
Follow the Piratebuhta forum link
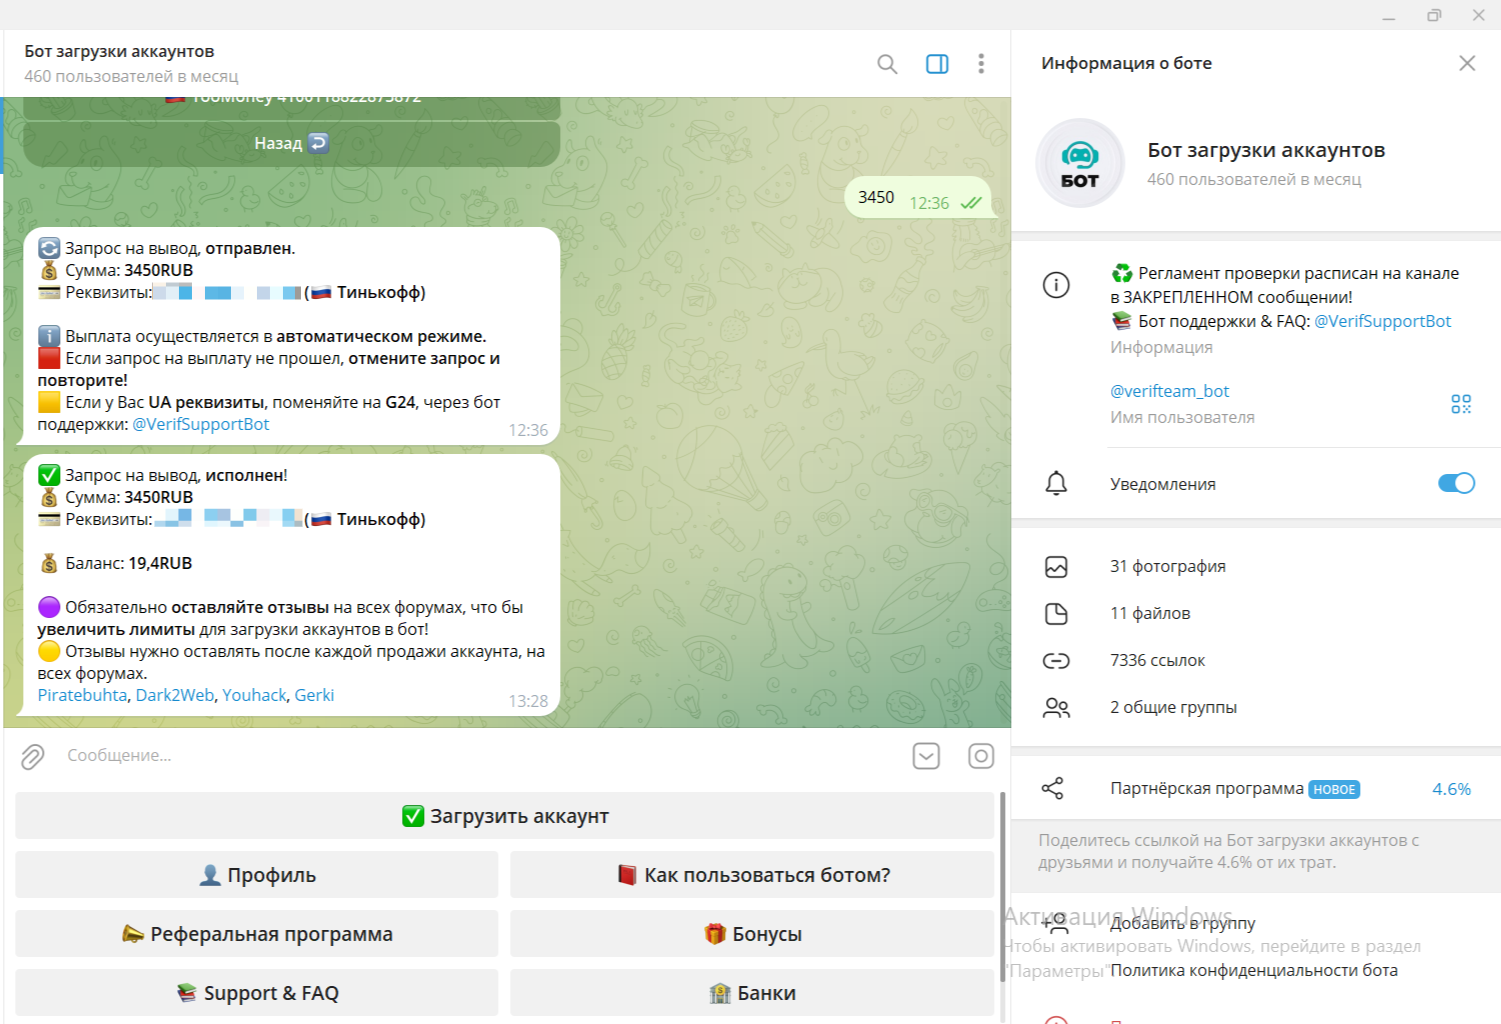[x=82, y=695]
